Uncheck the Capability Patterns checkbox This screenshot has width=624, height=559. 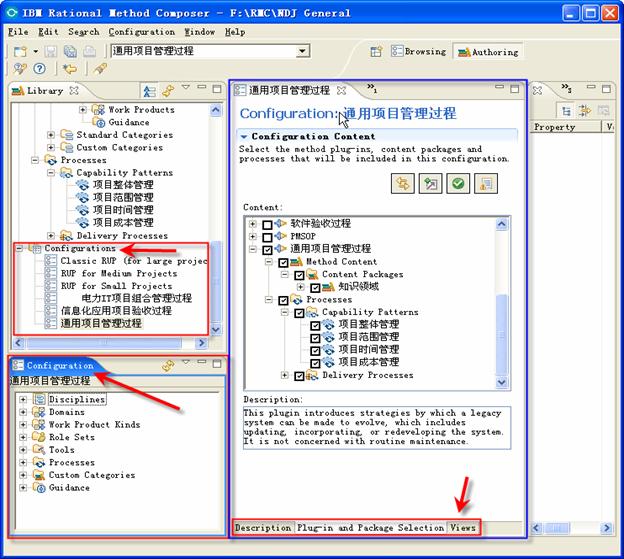(x=299, y=314)
